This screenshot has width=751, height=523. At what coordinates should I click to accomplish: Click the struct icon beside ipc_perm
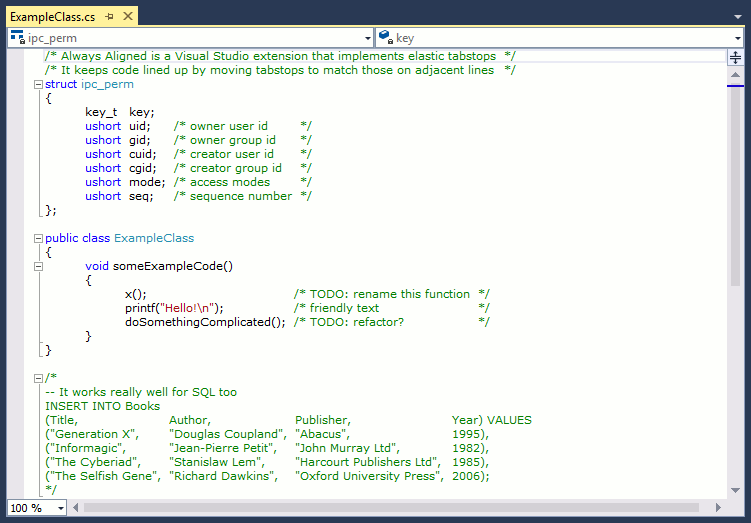coord(18,37)
